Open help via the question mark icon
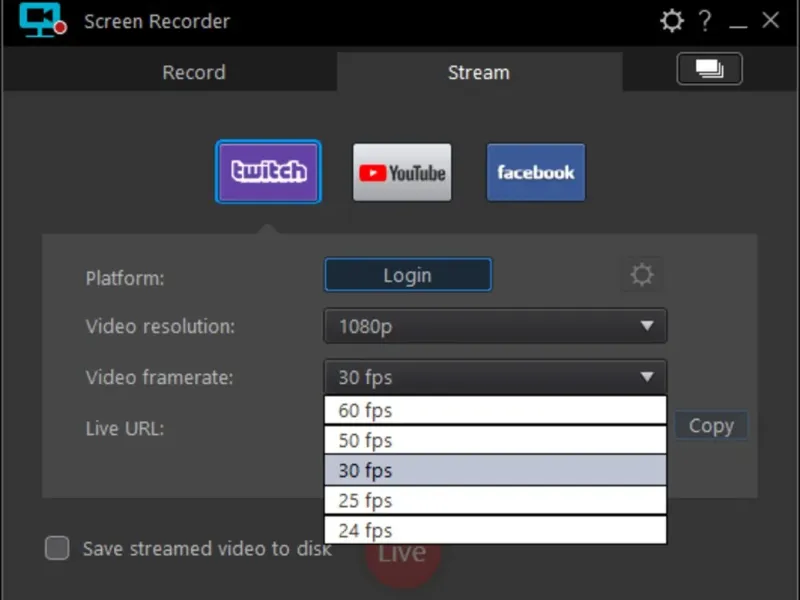This screenshot has width=800, height=600. click(705, 21)
